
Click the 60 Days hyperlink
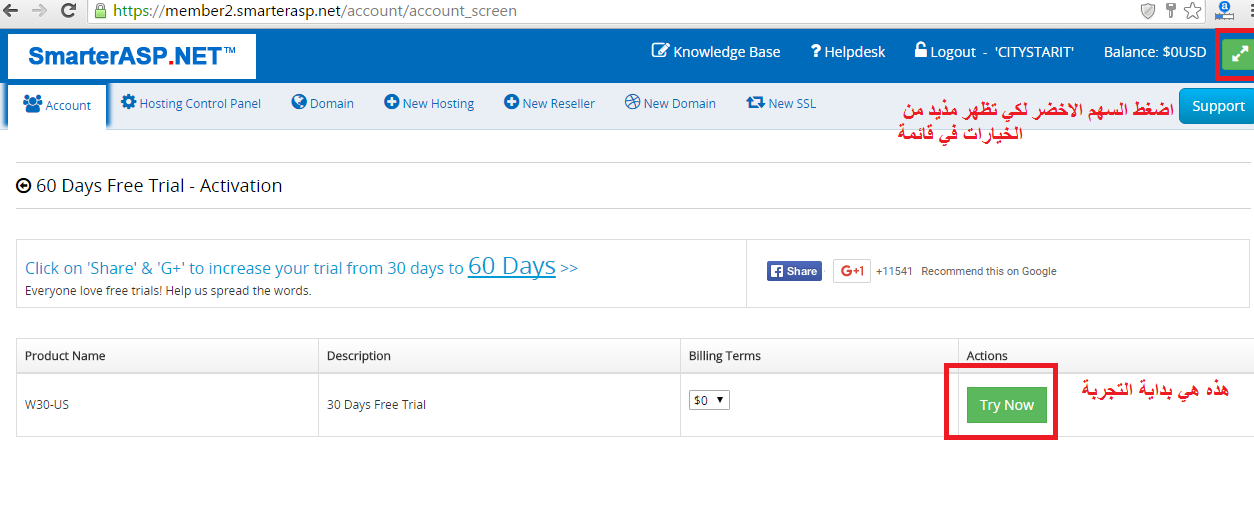[x=511, y=266]
